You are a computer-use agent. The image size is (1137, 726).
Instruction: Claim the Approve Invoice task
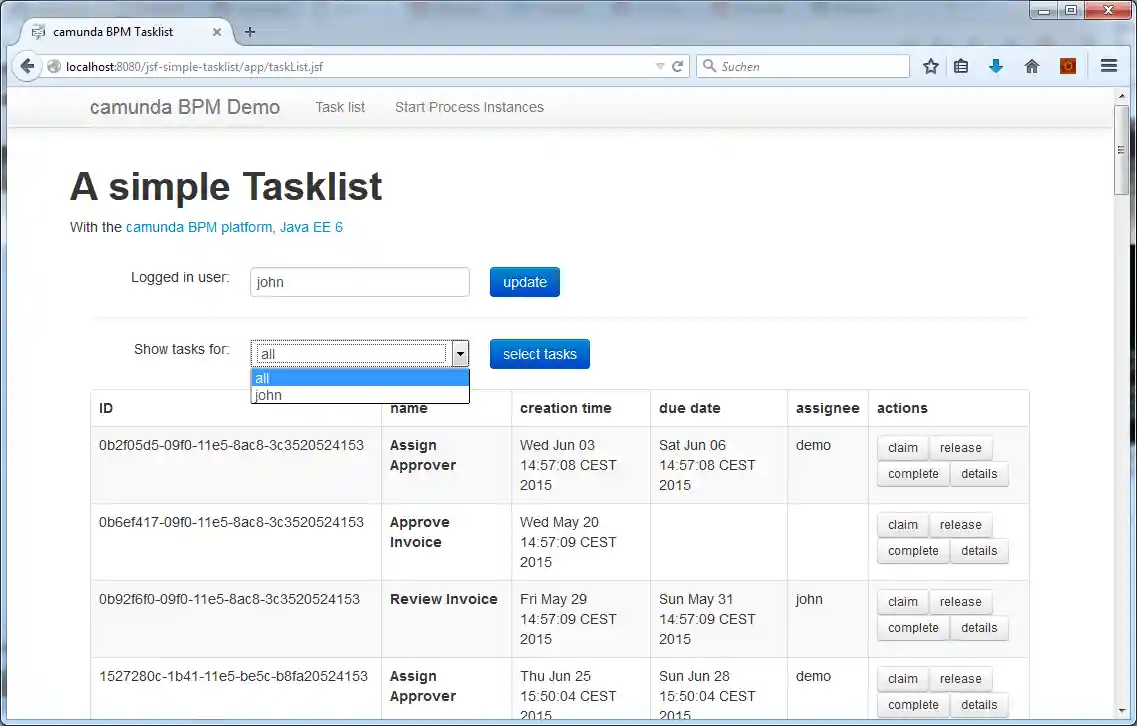click(902, 525)
